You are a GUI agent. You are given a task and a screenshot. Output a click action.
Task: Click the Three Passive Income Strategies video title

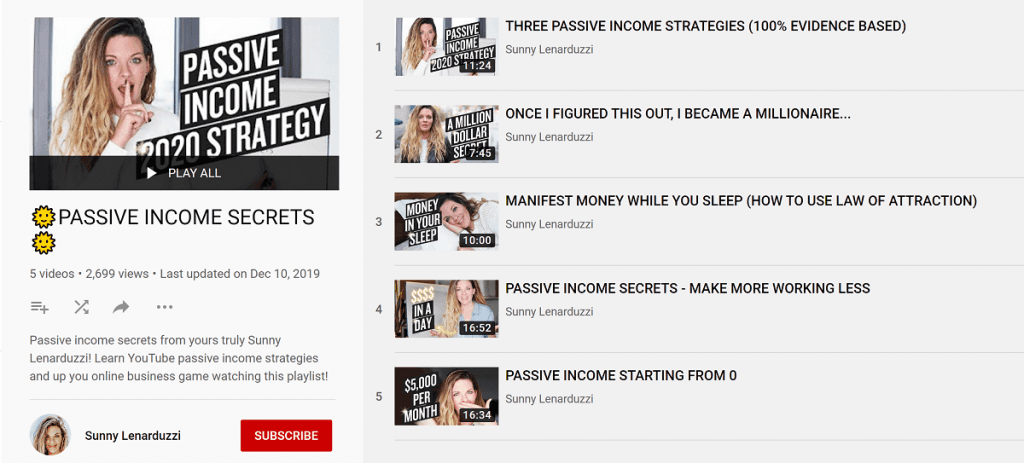[x=705, y=26]
